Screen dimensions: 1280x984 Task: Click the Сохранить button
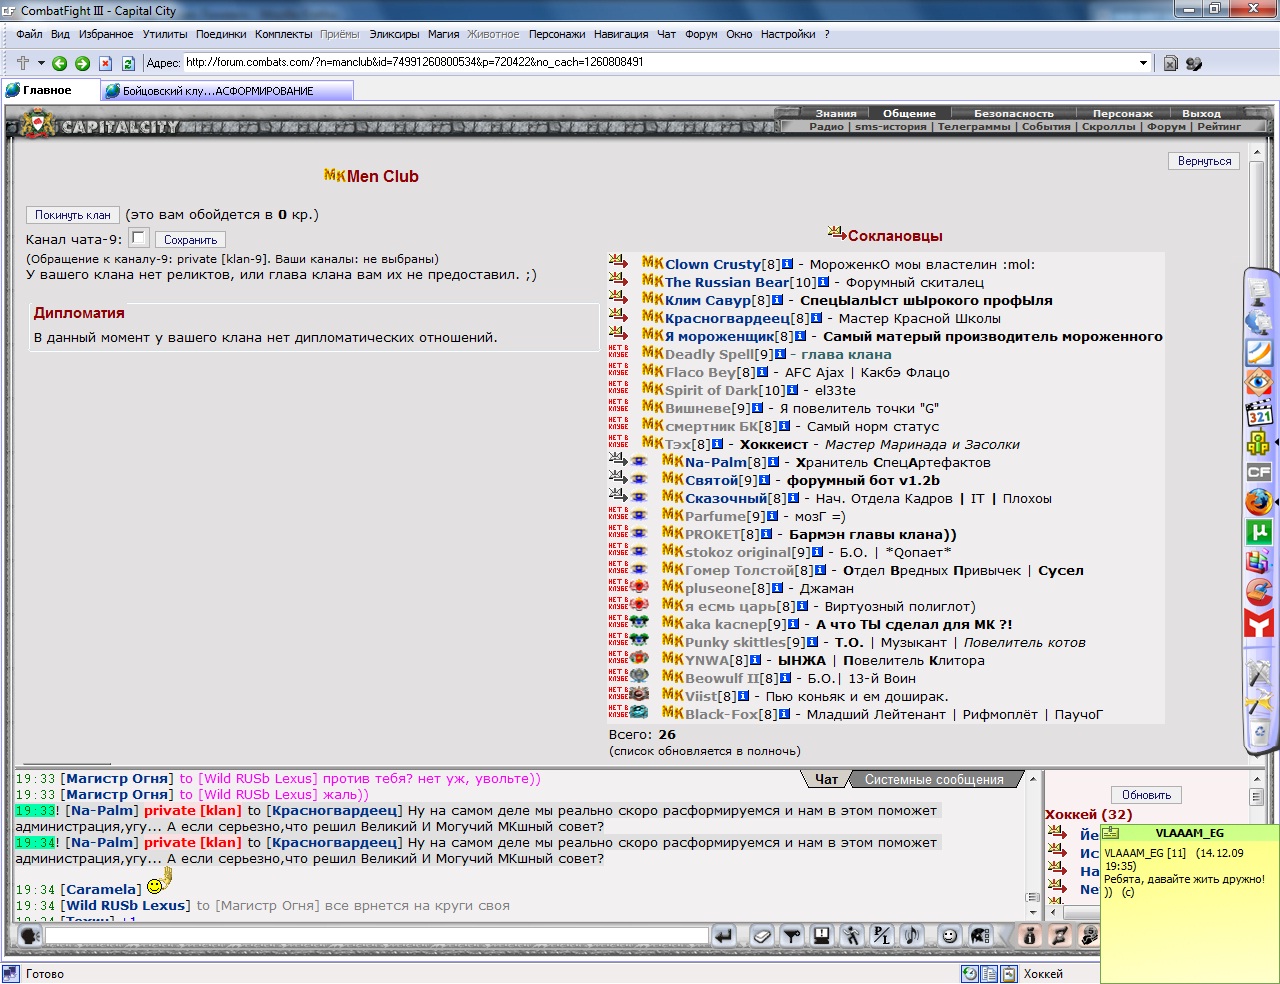(x=190, y=240)
